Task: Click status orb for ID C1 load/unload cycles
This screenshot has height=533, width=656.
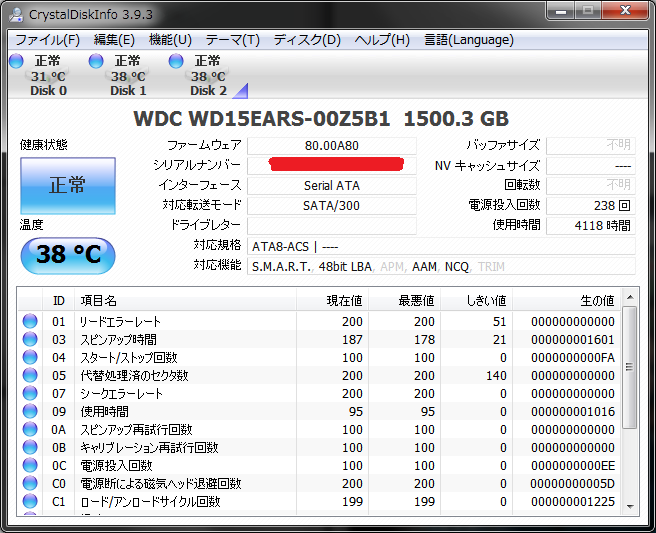Action: coord(30,501)
